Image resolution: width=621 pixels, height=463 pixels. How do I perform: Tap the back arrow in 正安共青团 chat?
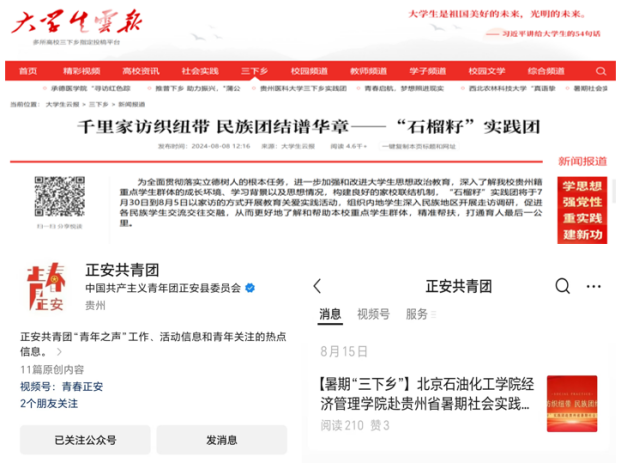click(318, 286)
